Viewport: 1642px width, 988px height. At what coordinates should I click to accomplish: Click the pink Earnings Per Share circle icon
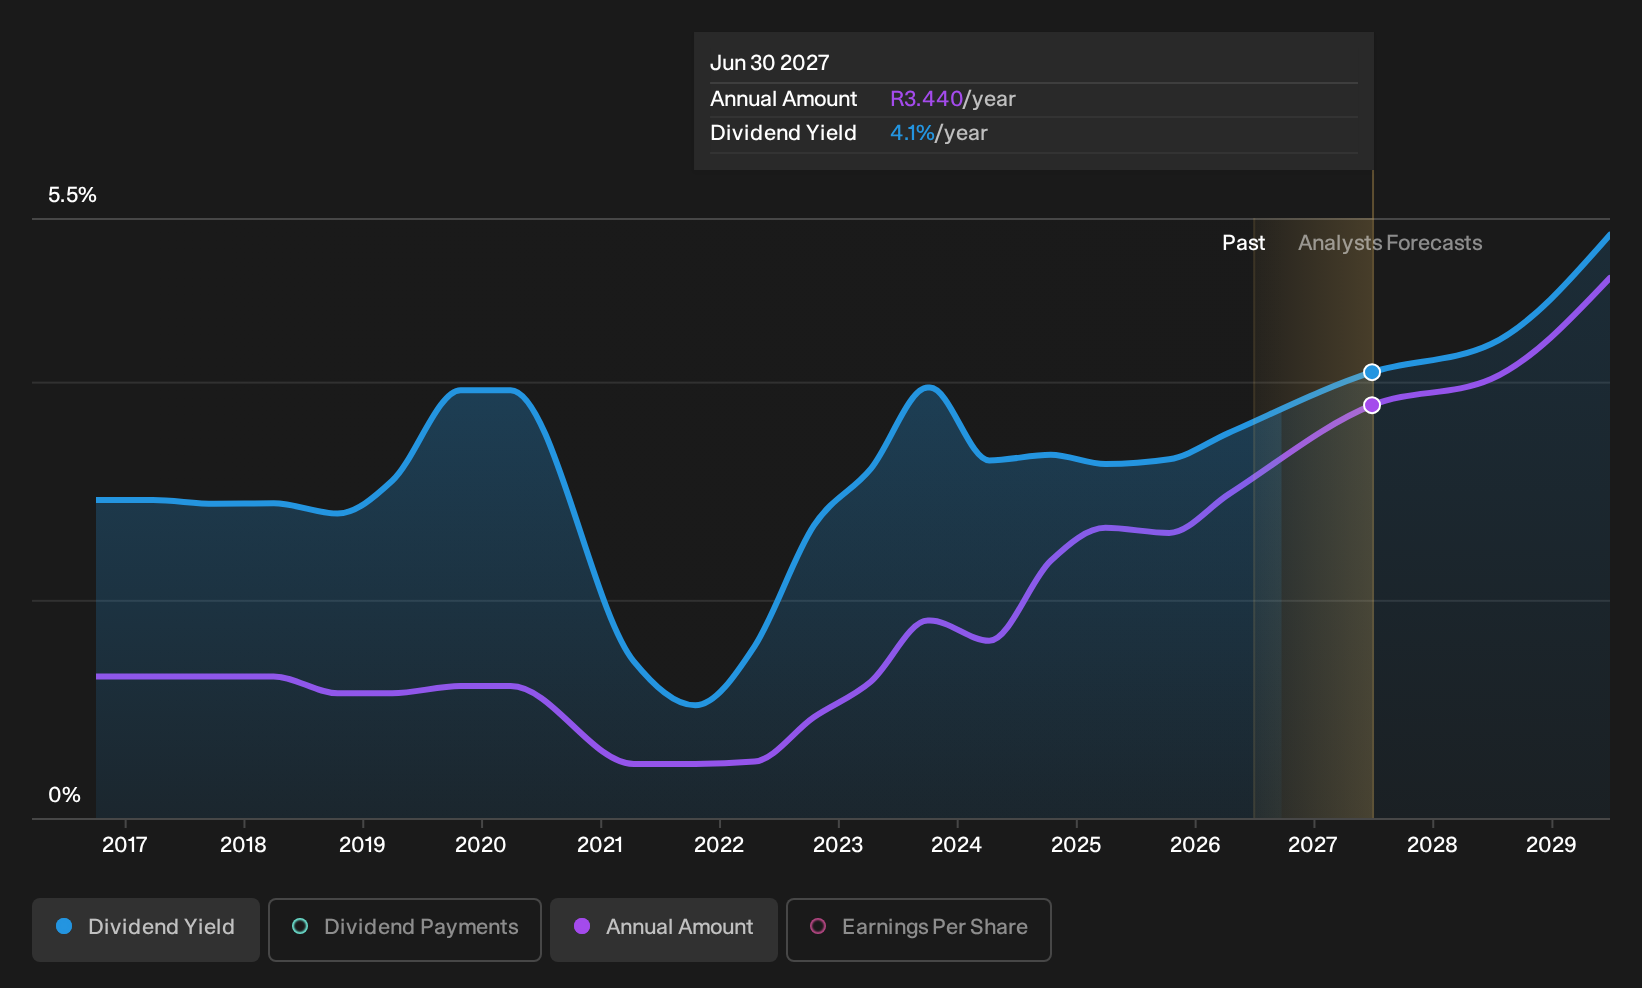(818, 927)
